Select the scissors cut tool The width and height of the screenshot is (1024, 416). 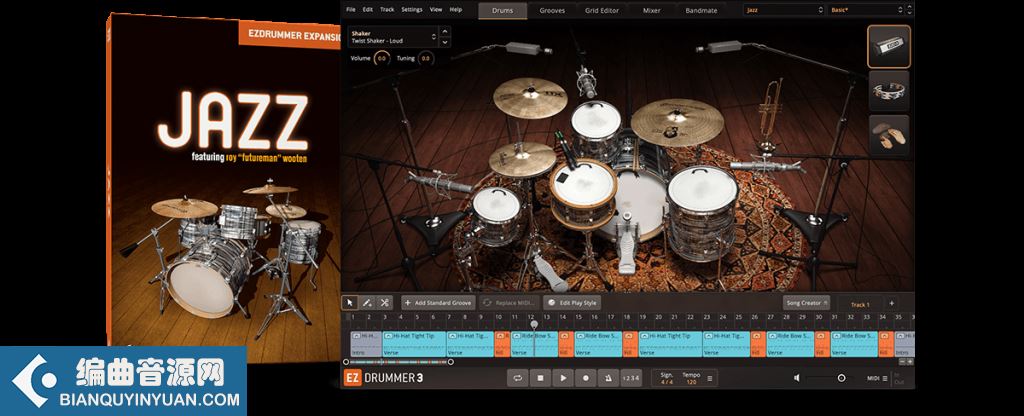(385, 303)
